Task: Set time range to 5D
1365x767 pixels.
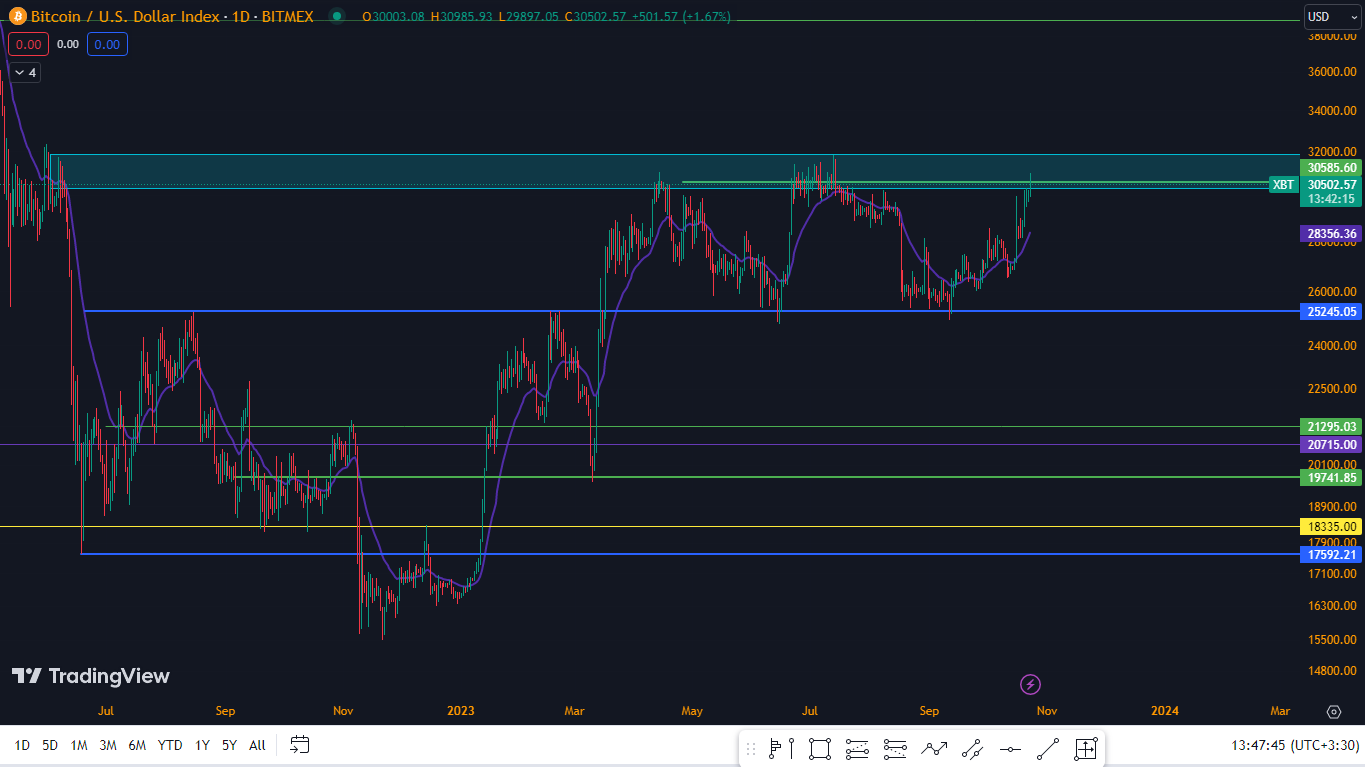Action: click(50, 744)
